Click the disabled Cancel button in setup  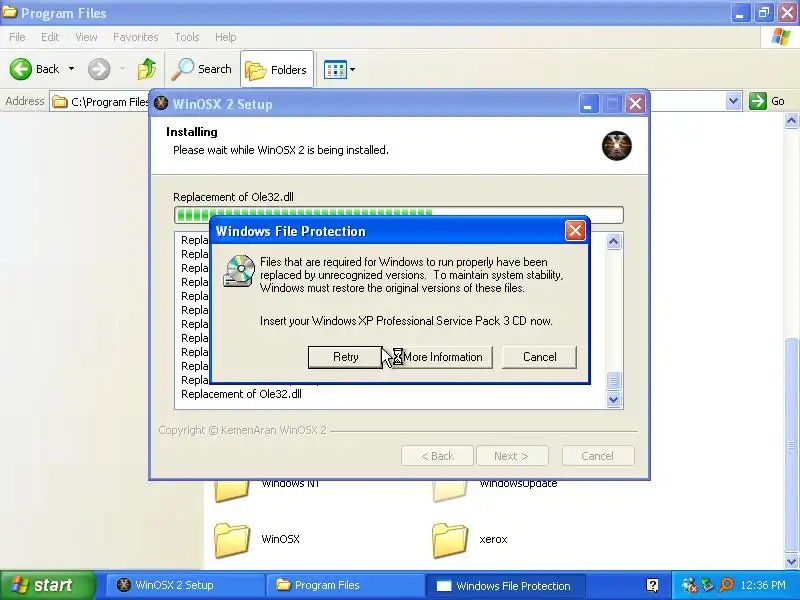pos(597,456)
